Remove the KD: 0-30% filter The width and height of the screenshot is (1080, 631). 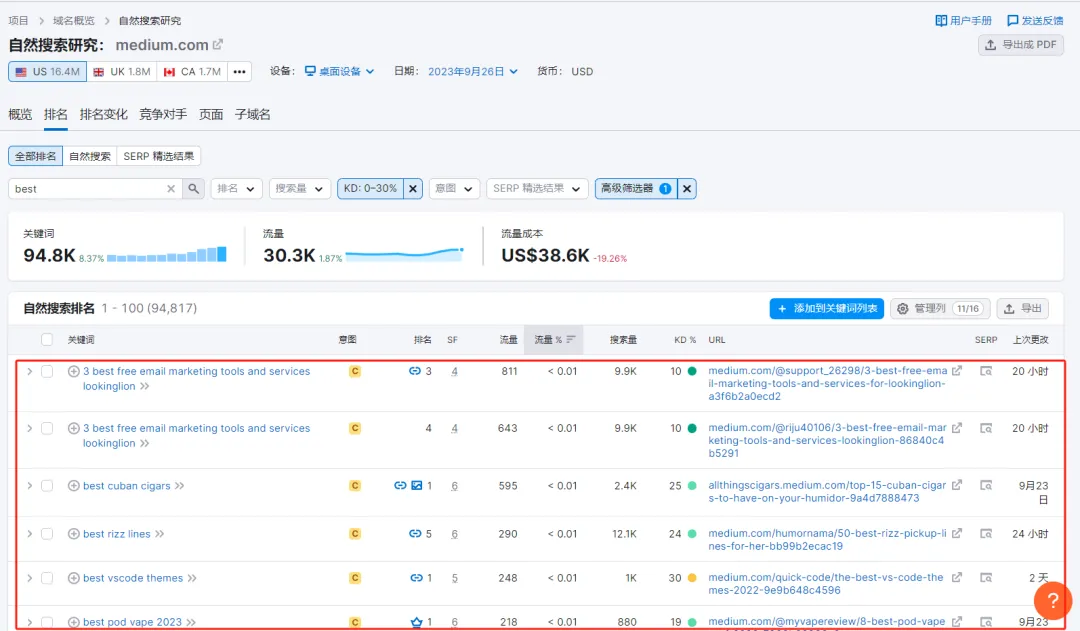click(x=413, y=189)
